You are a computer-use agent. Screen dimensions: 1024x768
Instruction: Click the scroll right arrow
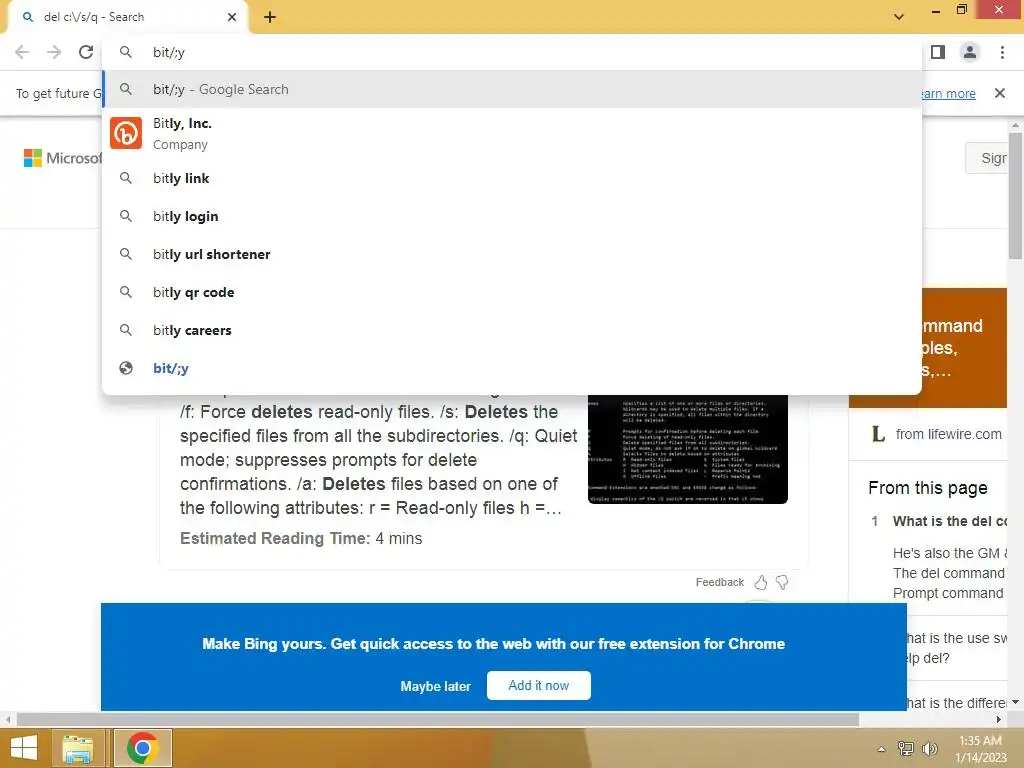point(999,720)
